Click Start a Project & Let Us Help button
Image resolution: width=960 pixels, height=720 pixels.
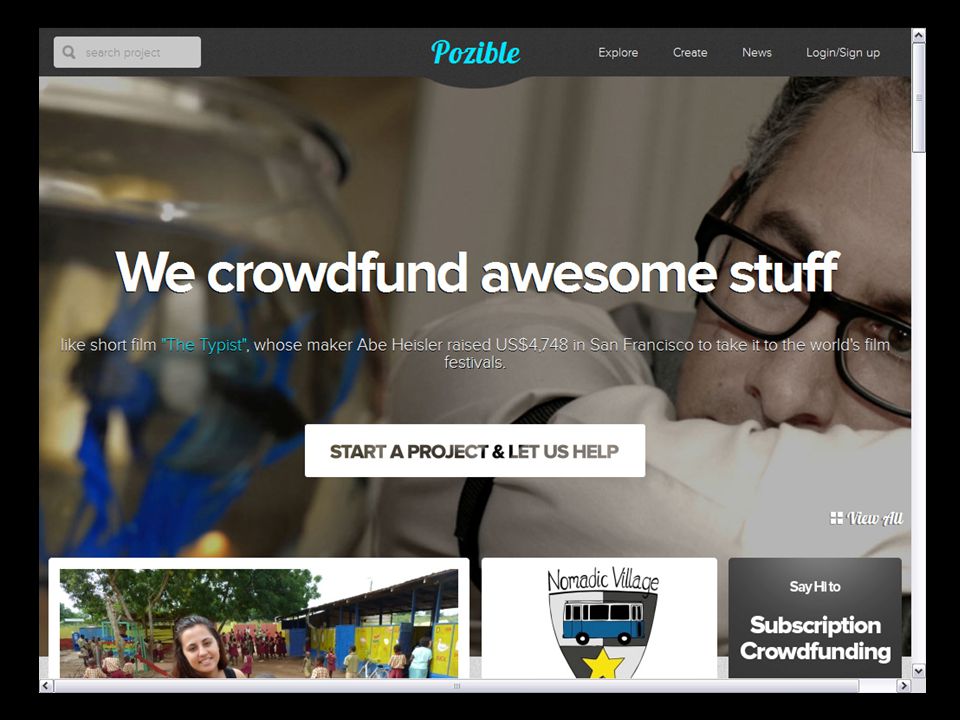474,451
